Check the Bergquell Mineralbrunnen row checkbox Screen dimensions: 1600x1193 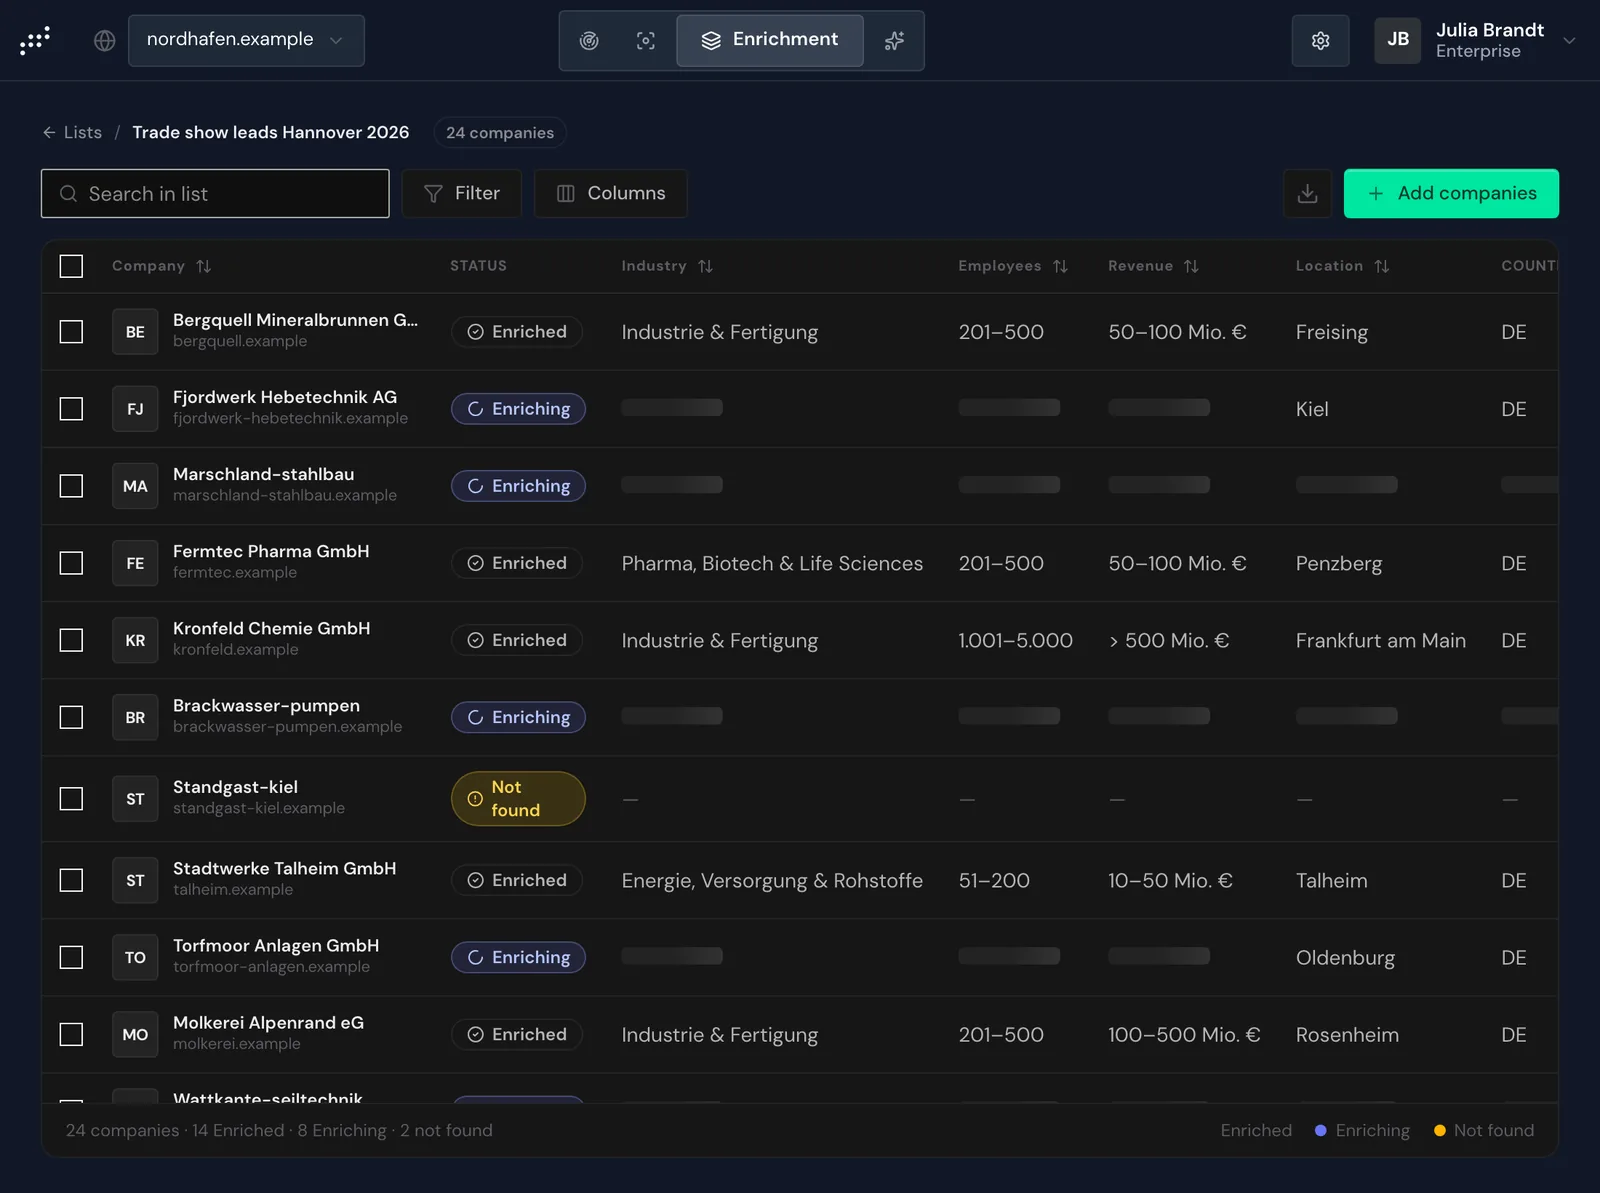tap(71, 332)
